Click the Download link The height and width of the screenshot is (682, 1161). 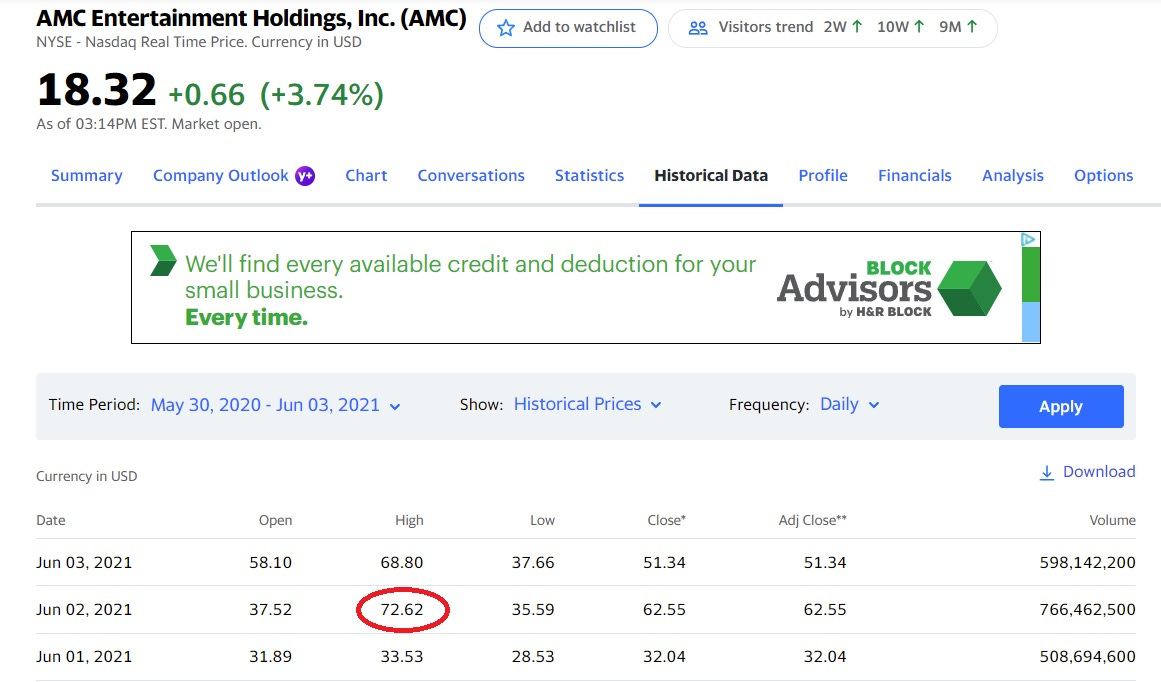click(x=1087, y=472)
